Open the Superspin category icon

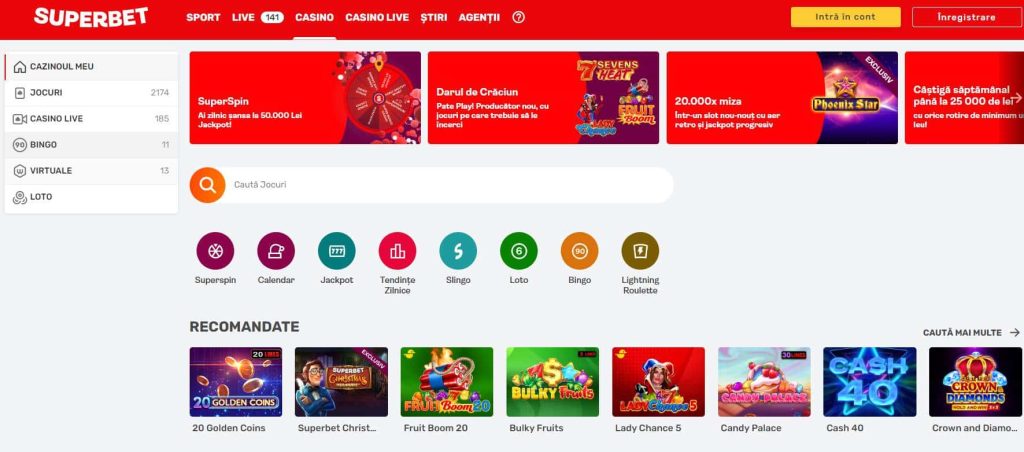(215, 251)
